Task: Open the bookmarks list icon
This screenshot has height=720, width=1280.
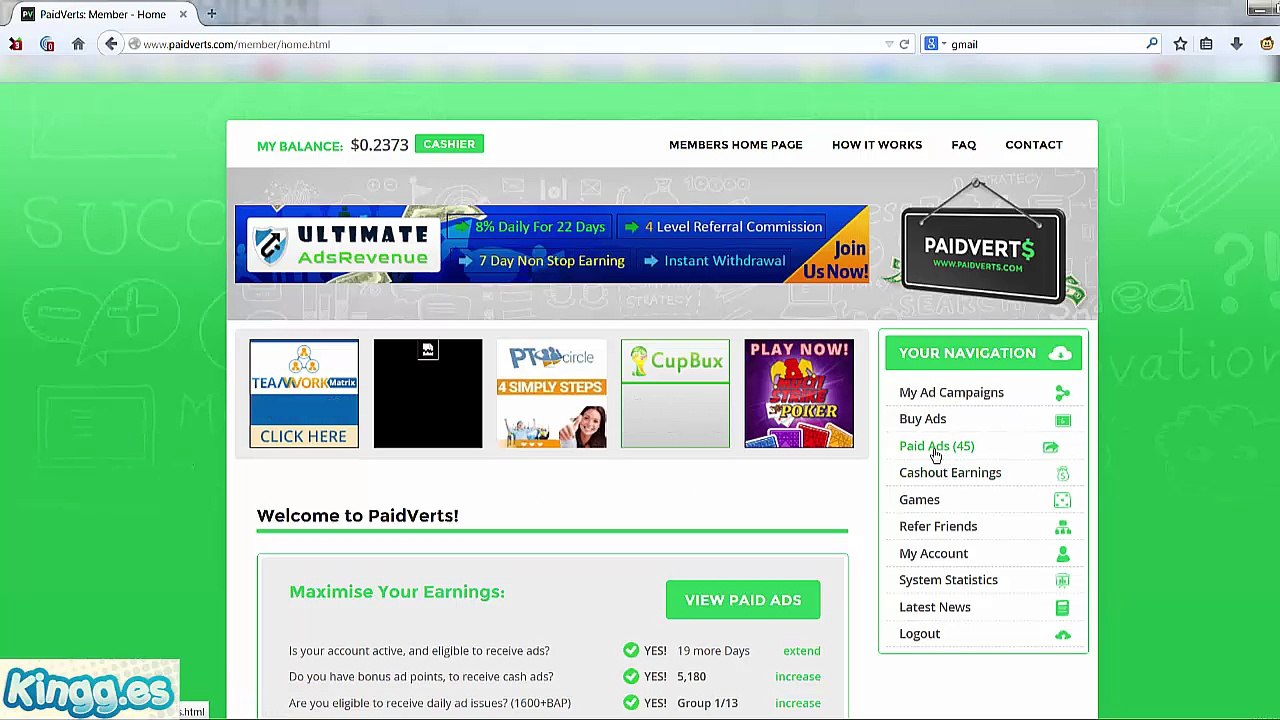Action: coord(1207,44)
